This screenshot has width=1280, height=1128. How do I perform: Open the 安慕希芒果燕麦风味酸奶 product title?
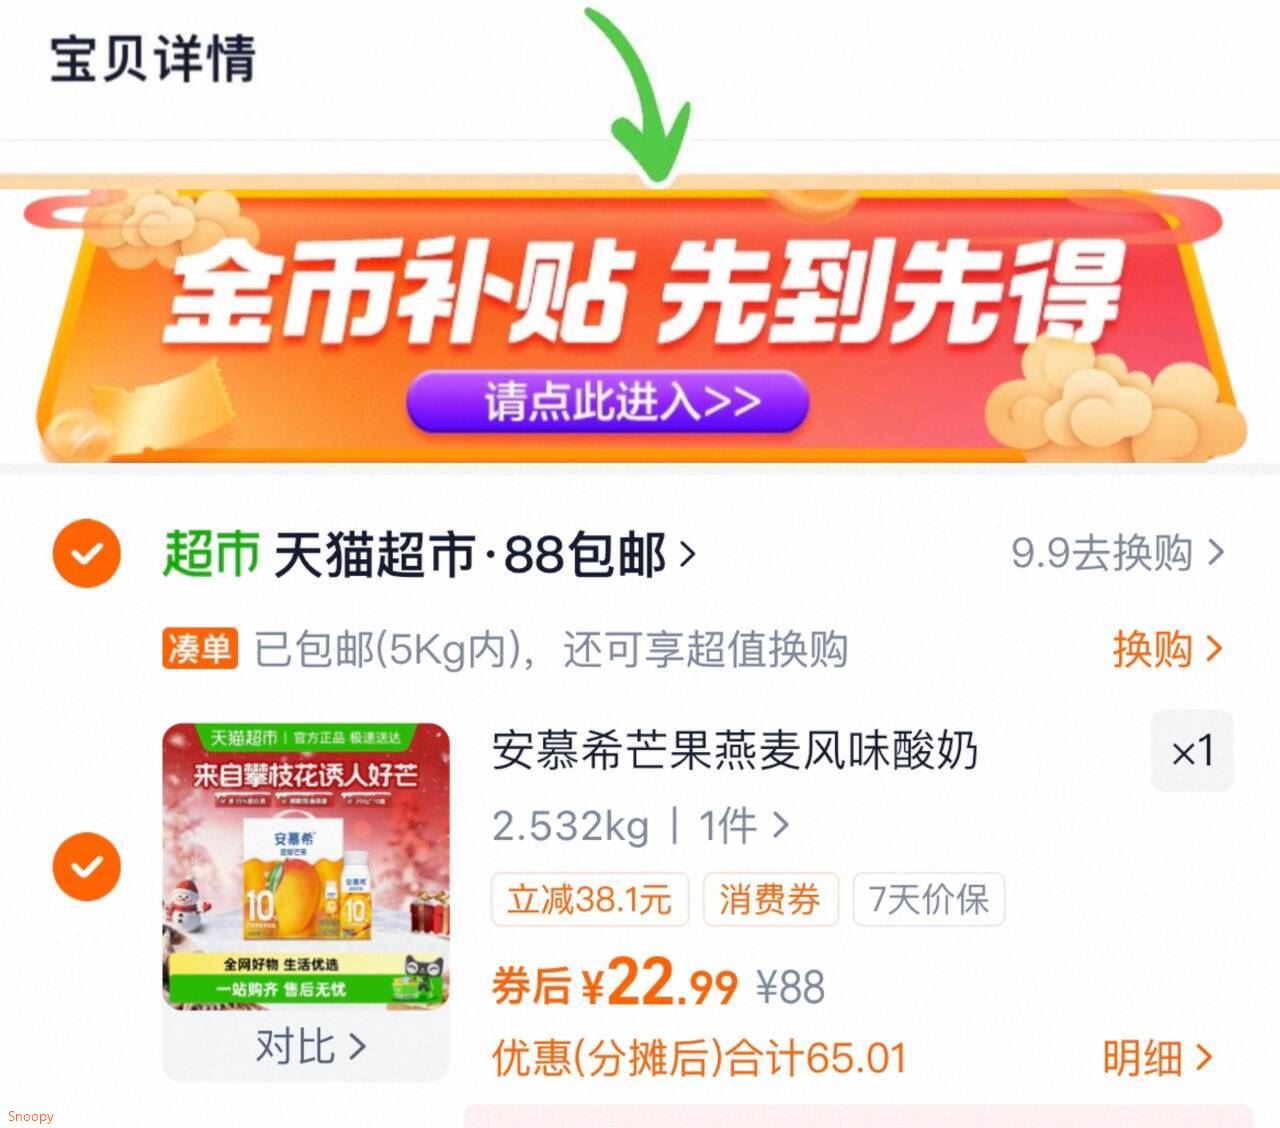[735, 750]
